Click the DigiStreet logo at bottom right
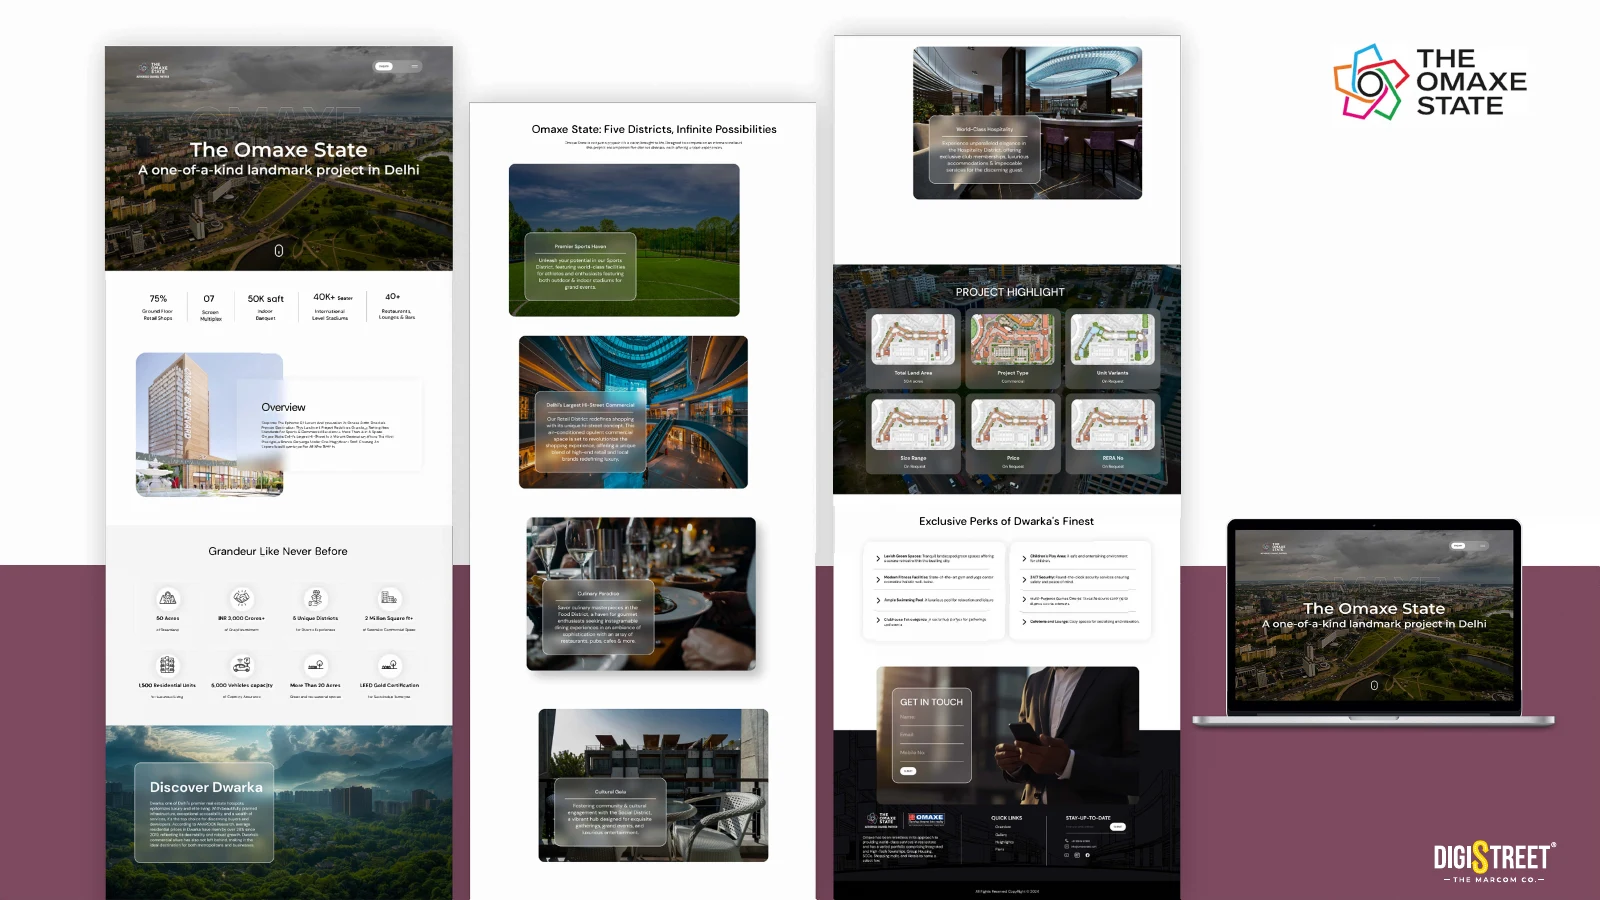The height and width of the screenshot is (900, 1600). (1494, 861)
